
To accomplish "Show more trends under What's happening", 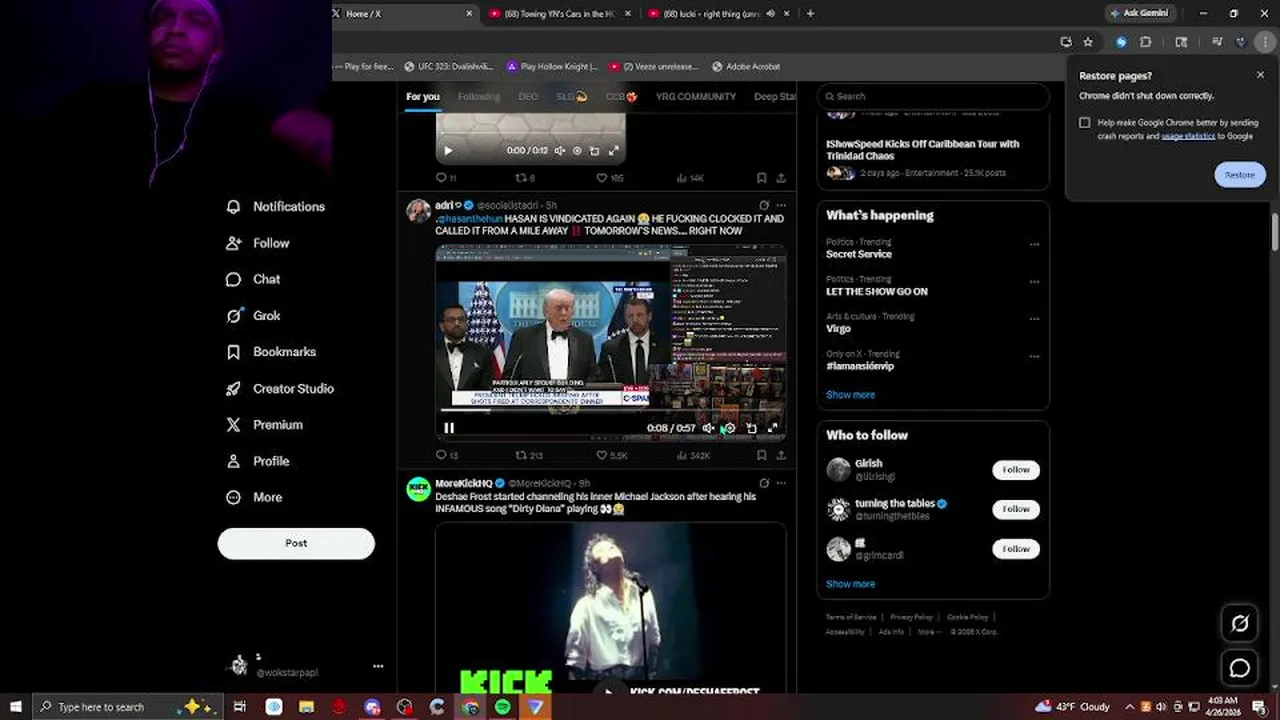I will pos(850,395).
